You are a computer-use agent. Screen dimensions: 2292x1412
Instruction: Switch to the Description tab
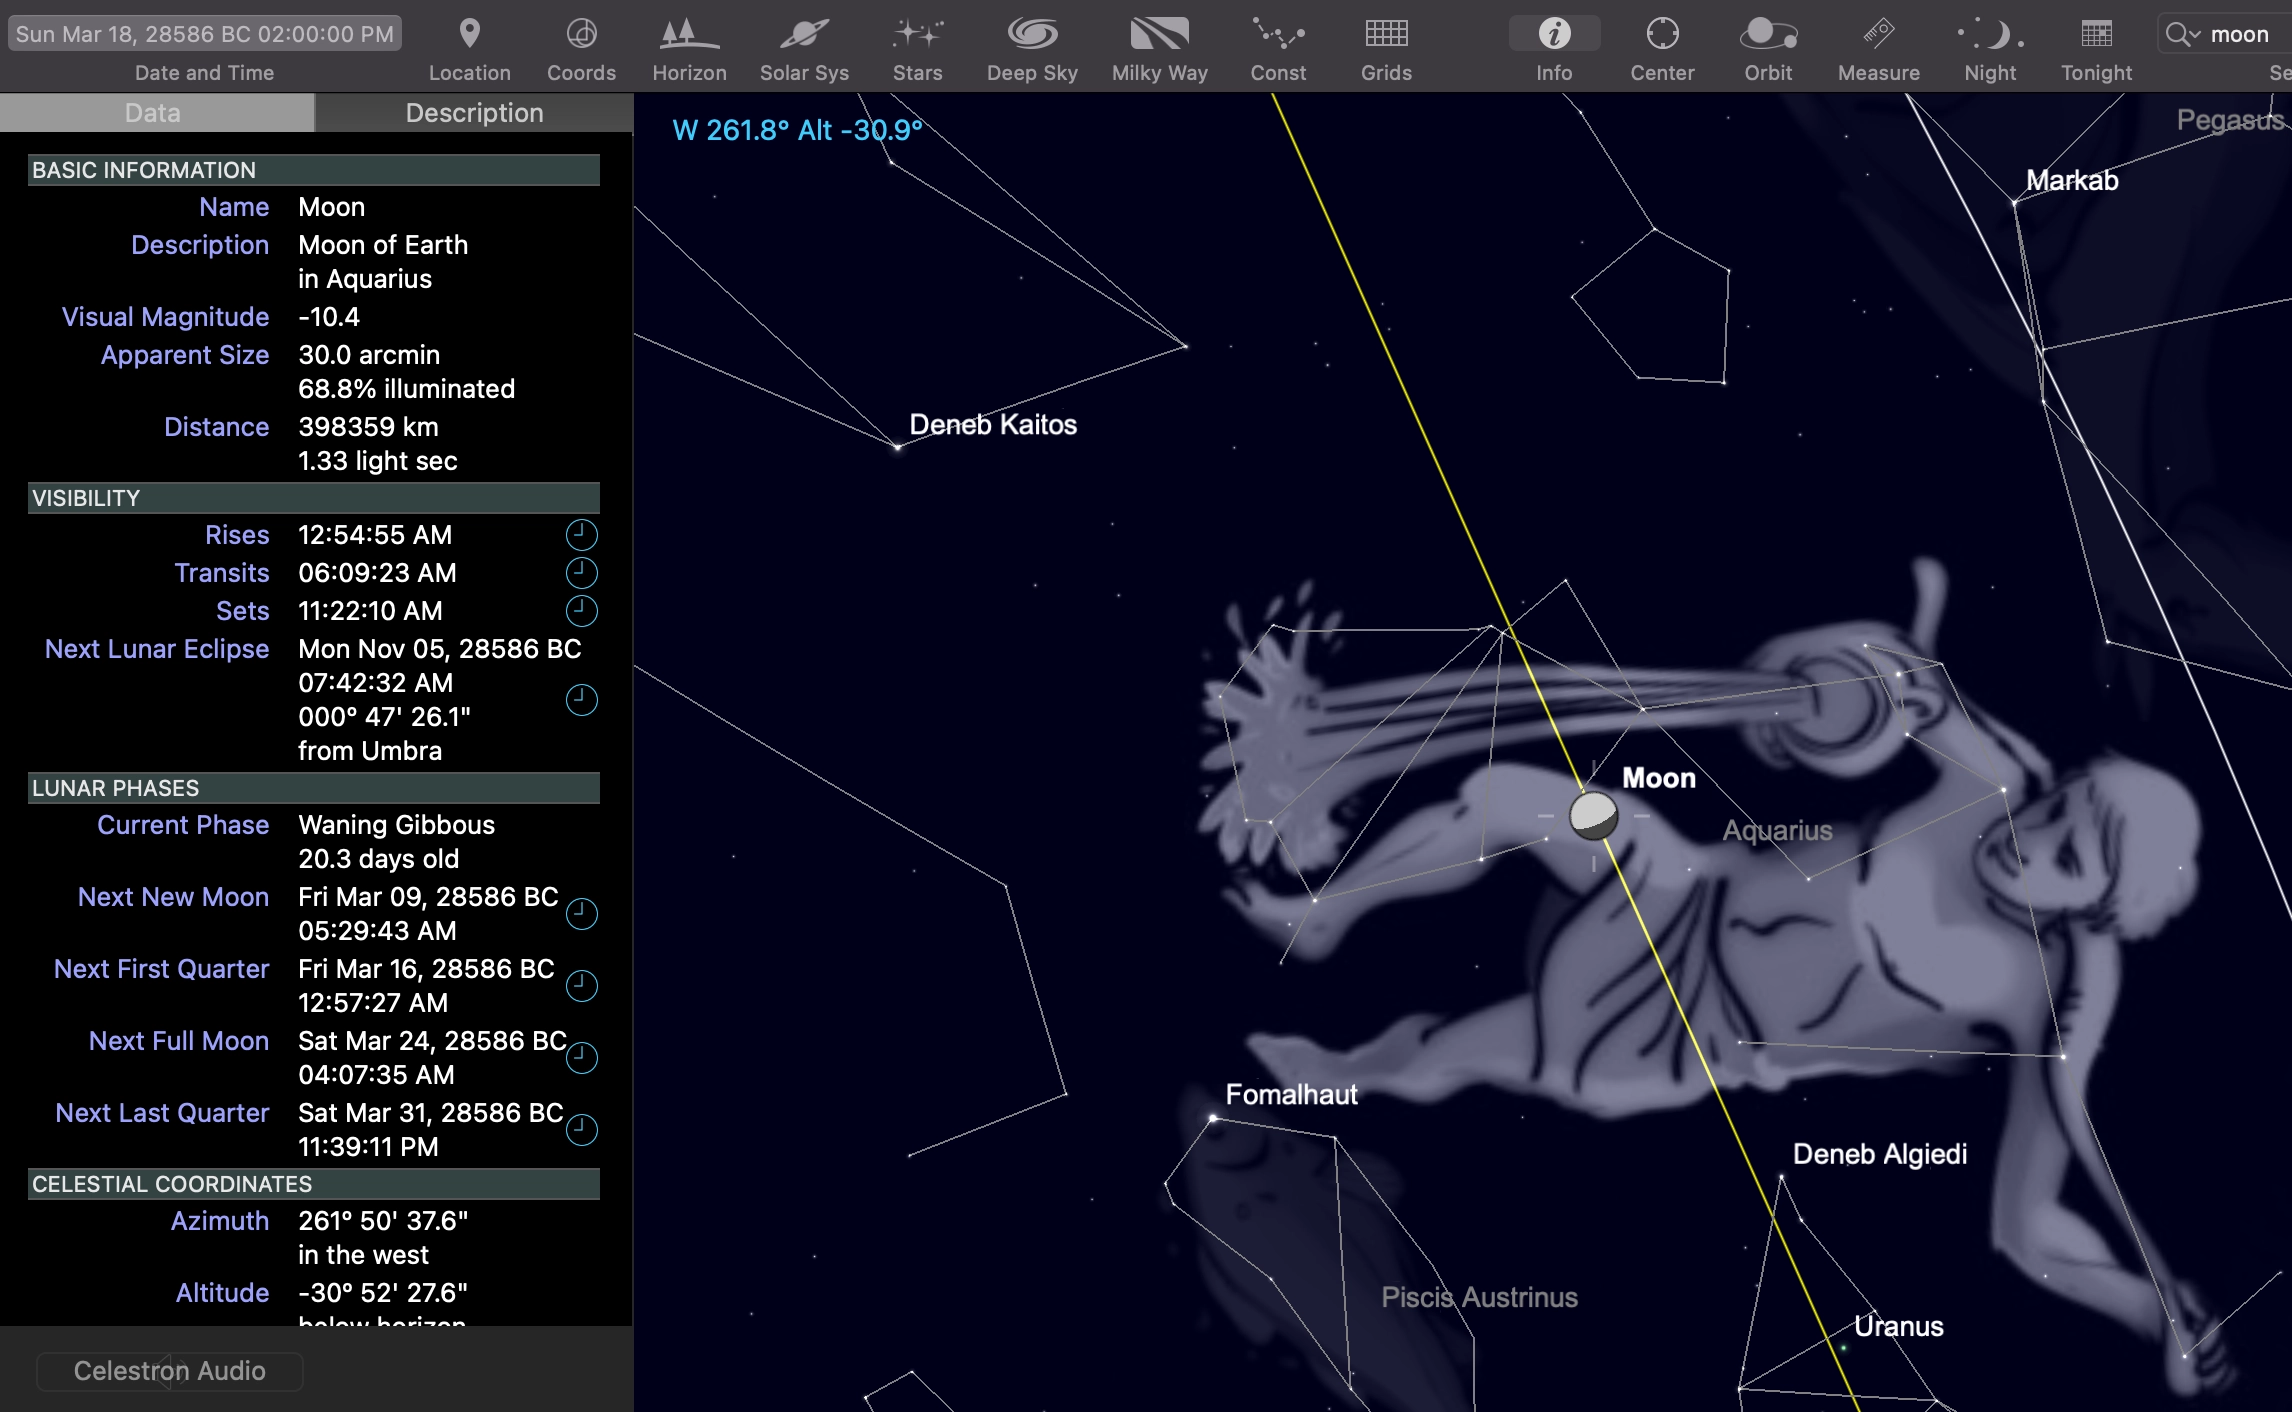coord(474,113)
